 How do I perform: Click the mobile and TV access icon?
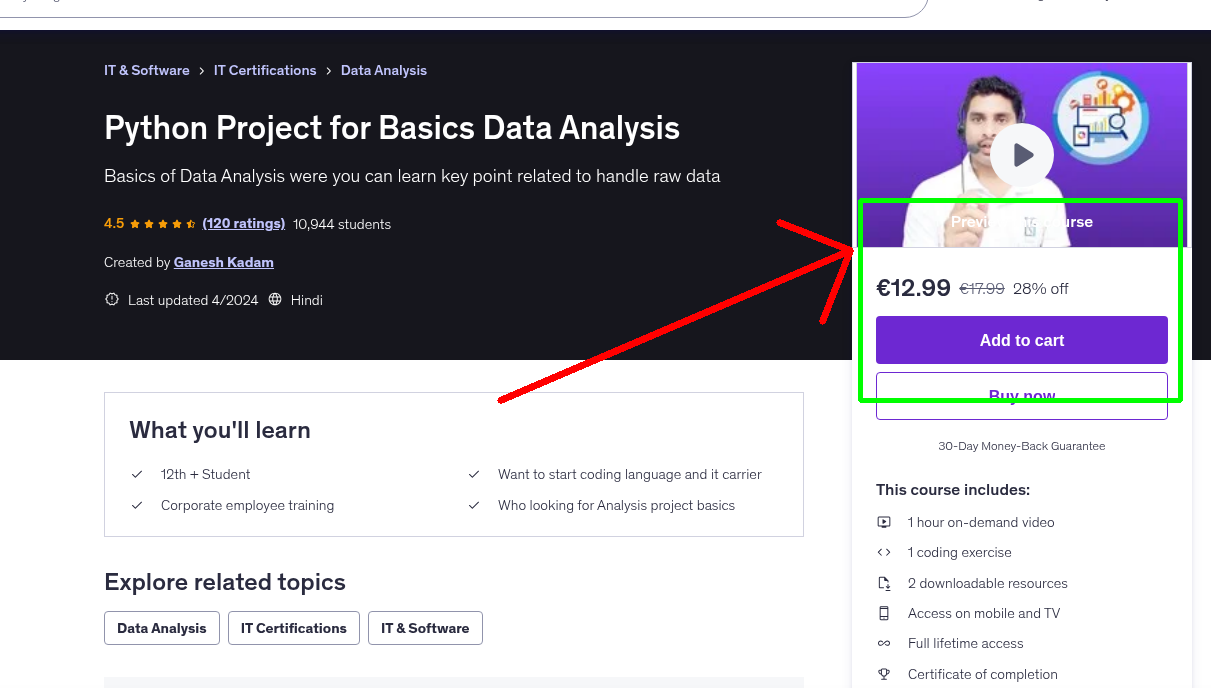884,613
